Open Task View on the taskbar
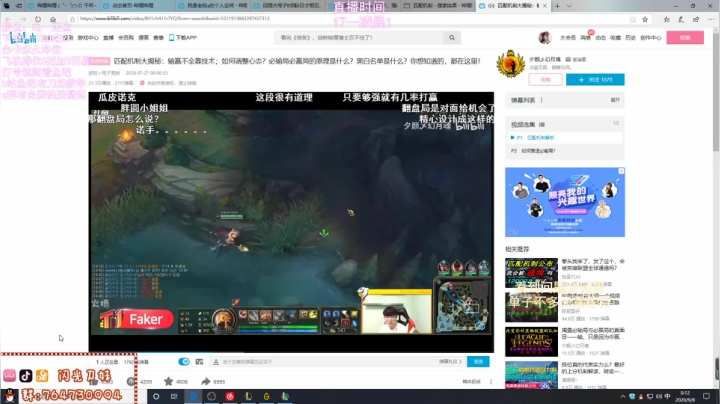The width and height of the screenshot is (720, 404). click(174, 396)
